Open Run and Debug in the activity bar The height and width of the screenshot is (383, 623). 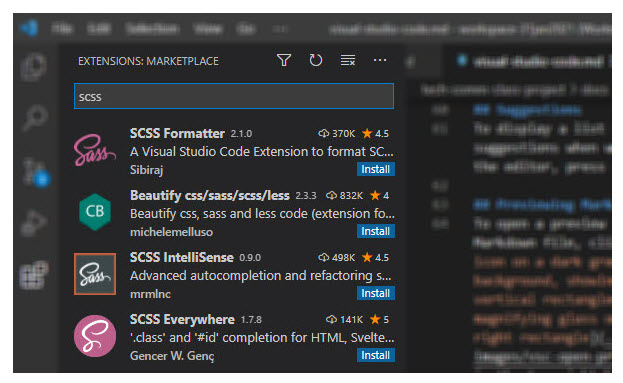tap(34, 223)
